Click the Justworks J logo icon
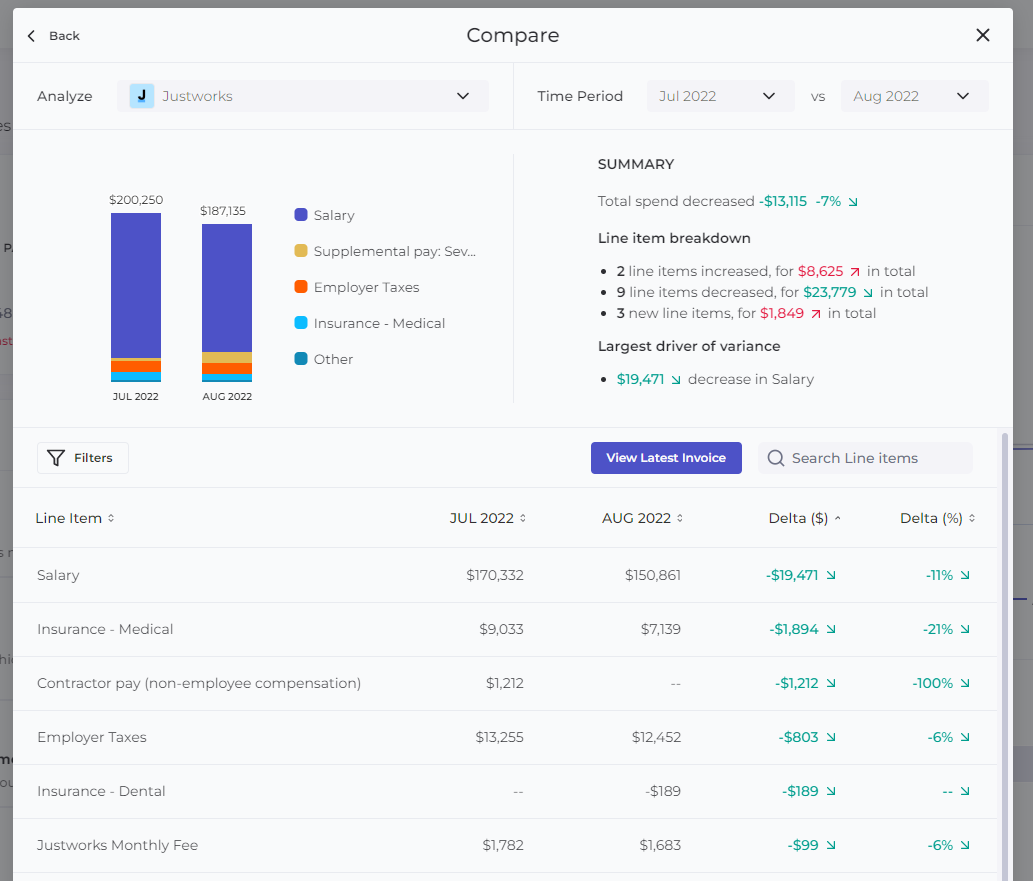This screenshot has height=881, width=1033. [142, 96]
